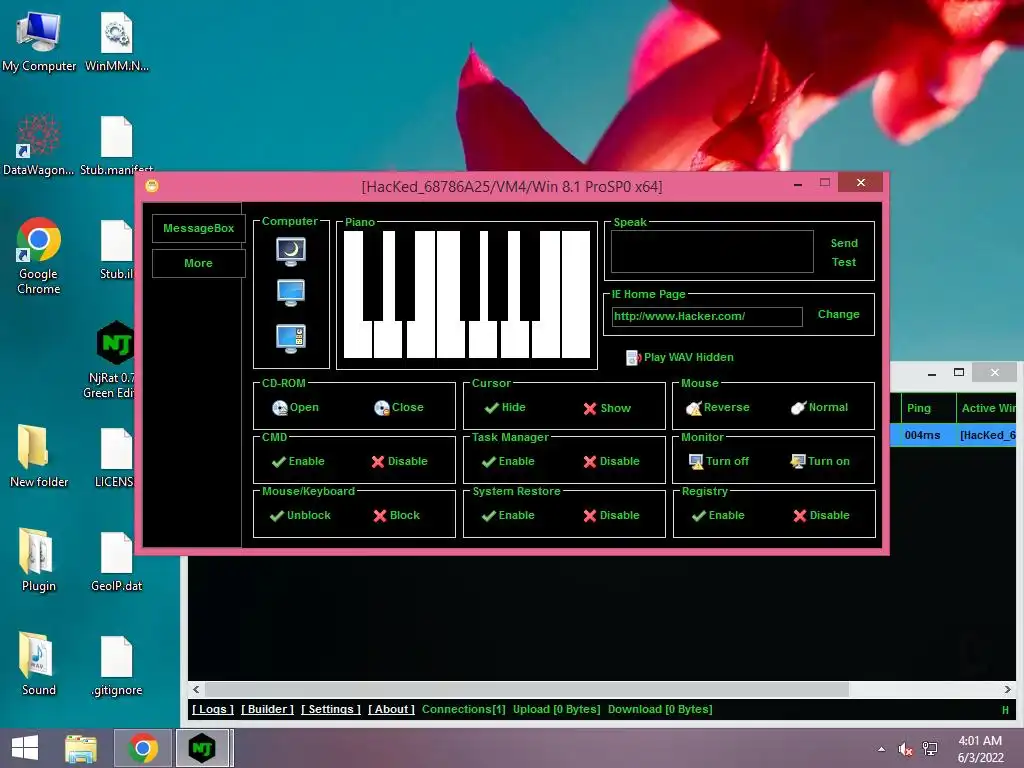This screenshot has height=768, width=1024.
Task: Click the horizontal scrollbar right arrow in NjRat
Action: click(1007, 690)
